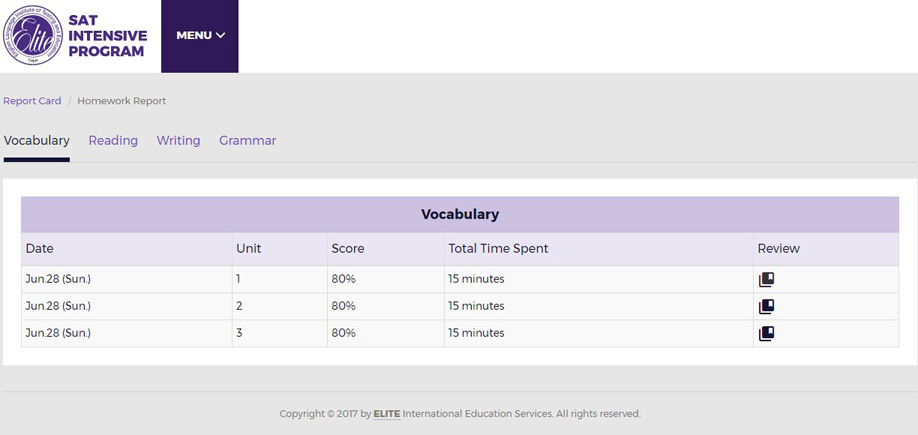Viewport: 918px width, 435px height.
Task: Click SAT Intensive Program title
Action: click(108, 36)
